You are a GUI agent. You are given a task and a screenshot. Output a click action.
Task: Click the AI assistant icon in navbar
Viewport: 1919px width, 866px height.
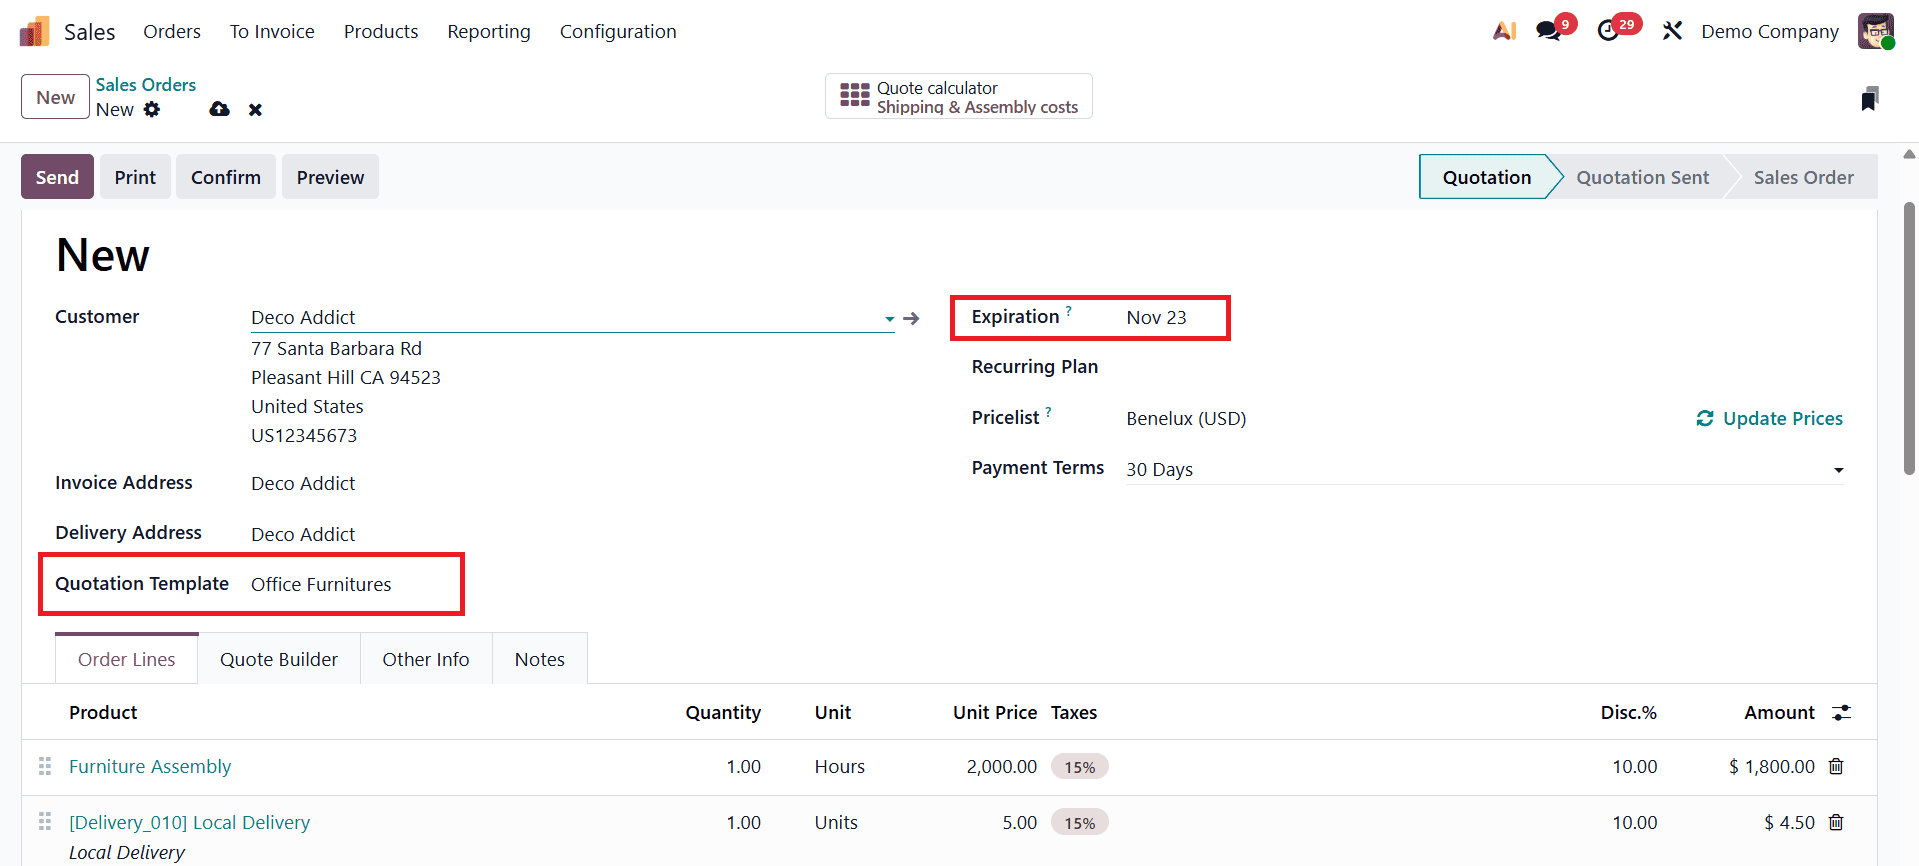click(1504, 31)
